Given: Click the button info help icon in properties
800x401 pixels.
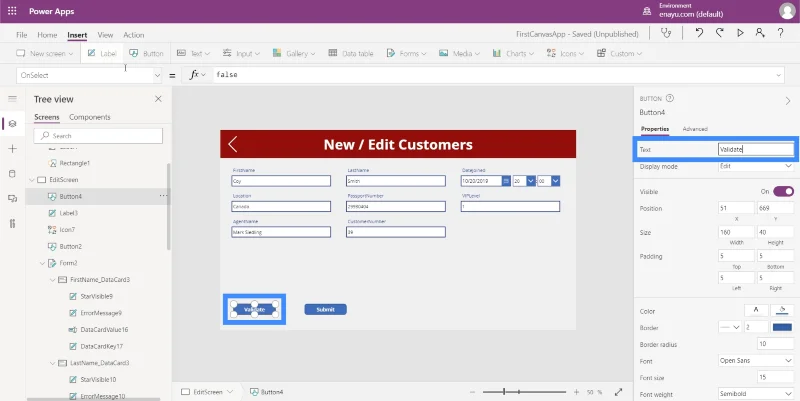Looking at the screenshot, I should click(x=670, y=98).
